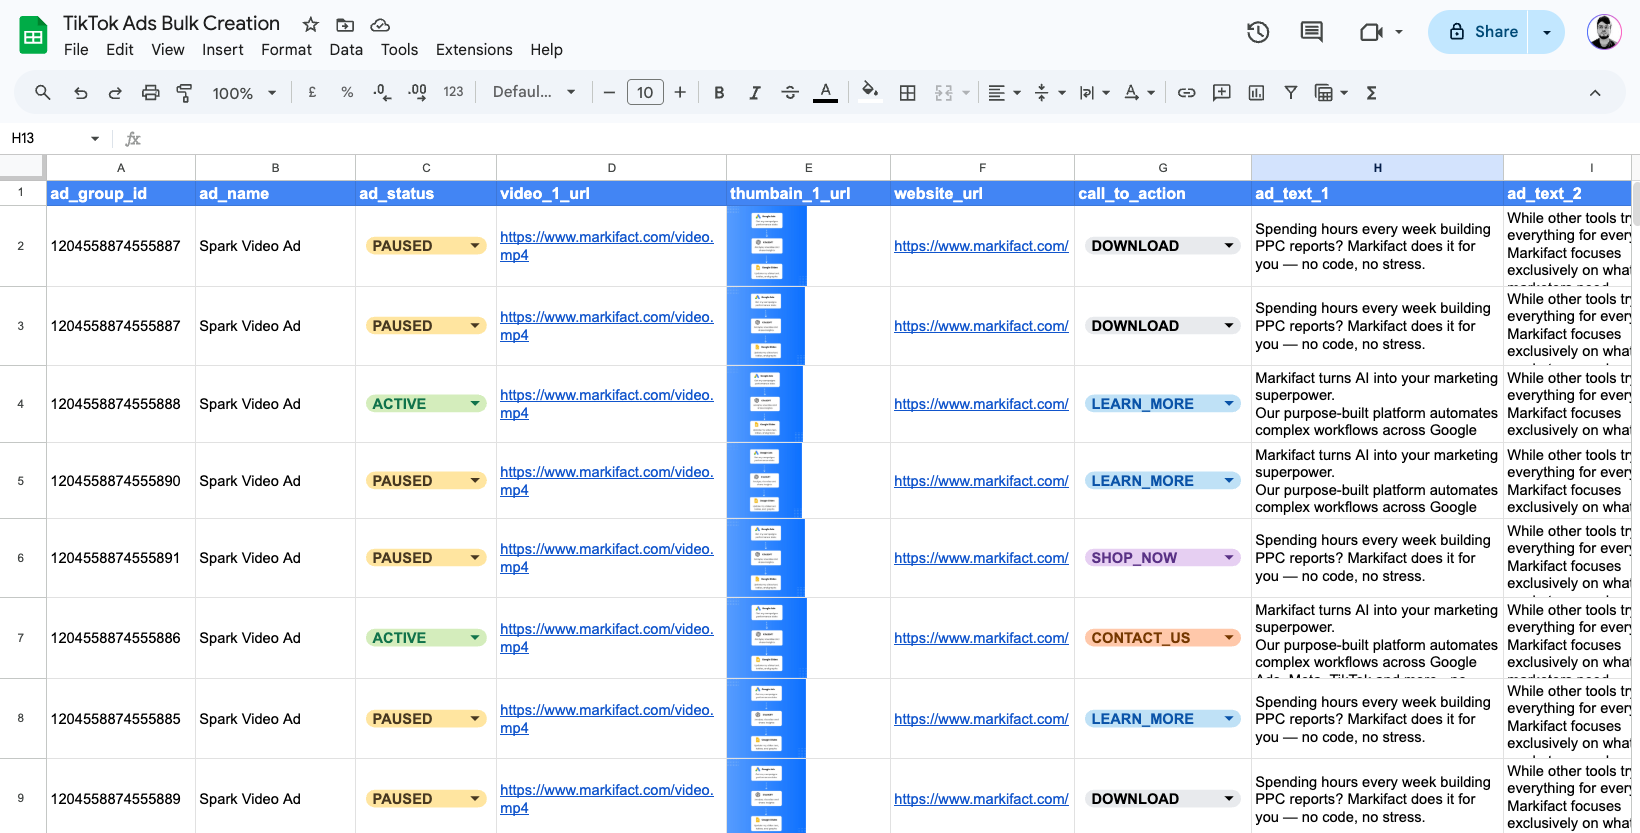The height and width of the screenshot is (833, 1640).
Task: Open the Google account avatar
Action: (1604, 32)
